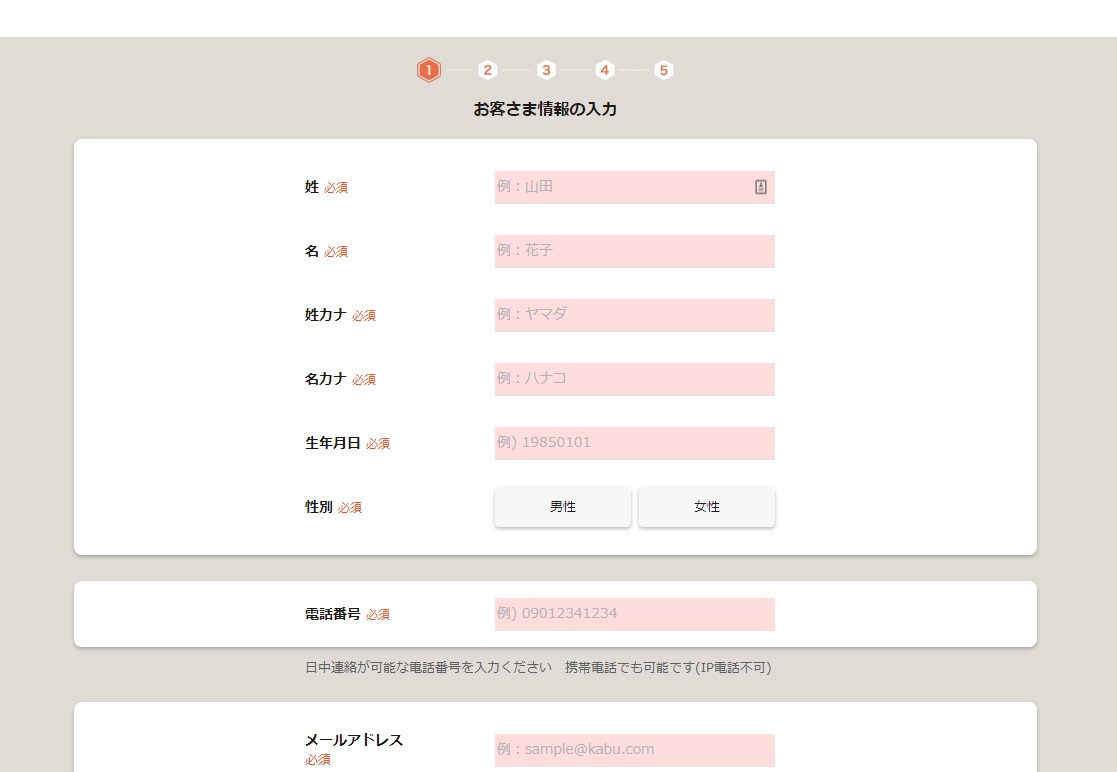Screen dimensions: 1117x772
Task: Click the 姓カナ katakana surname field
Action: 634,315
